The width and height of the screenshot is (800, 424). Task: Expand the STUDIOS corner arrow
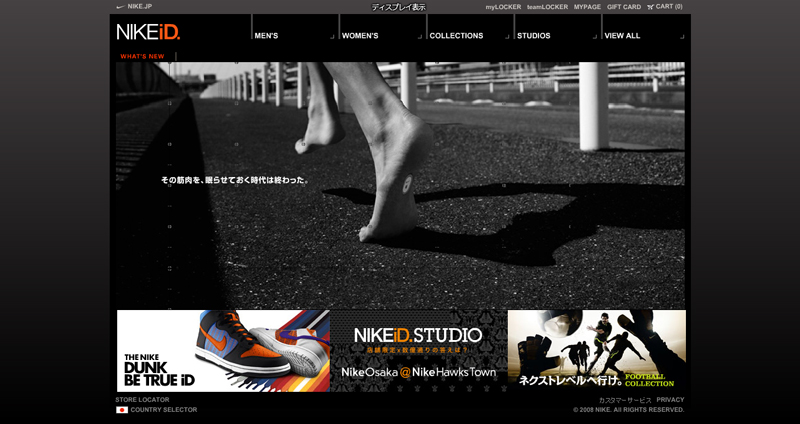pos(595,37)
